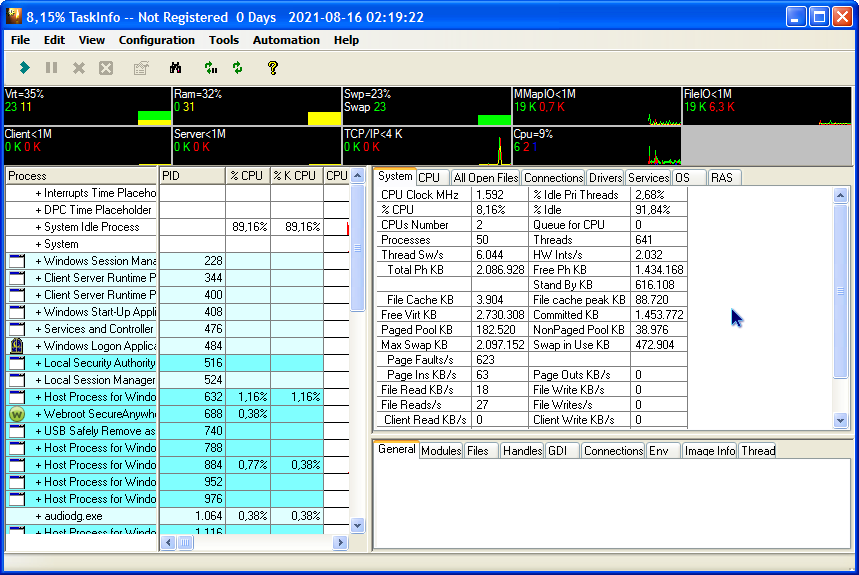This screenshot has height=575, width=859.
Task: Click the icon of Windows Session Manager row
Action: (x=17, y=261)
